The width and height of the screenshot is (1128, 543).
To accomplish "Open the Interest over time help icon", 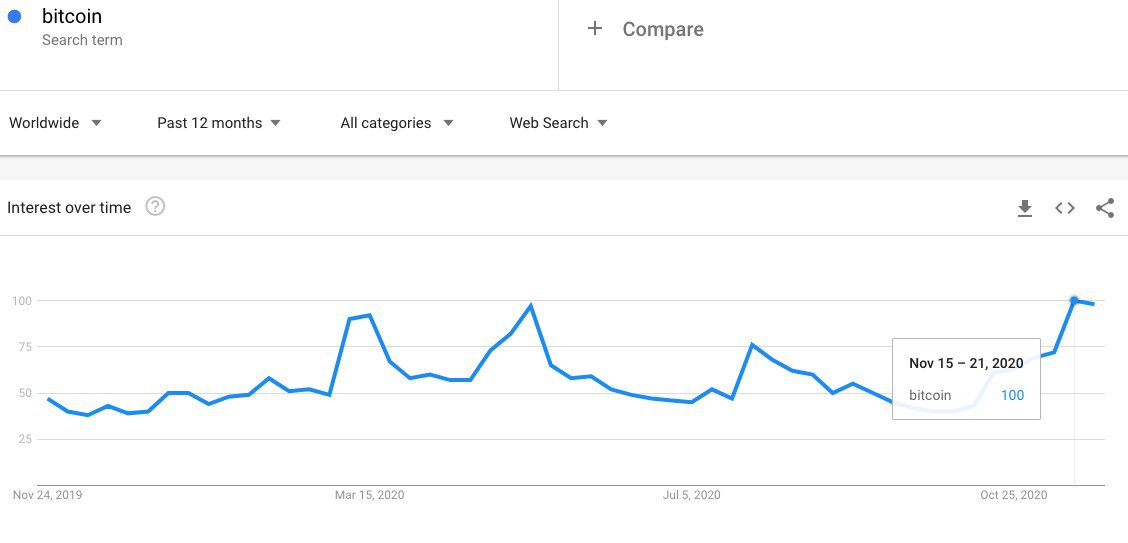I will [155, 207].
